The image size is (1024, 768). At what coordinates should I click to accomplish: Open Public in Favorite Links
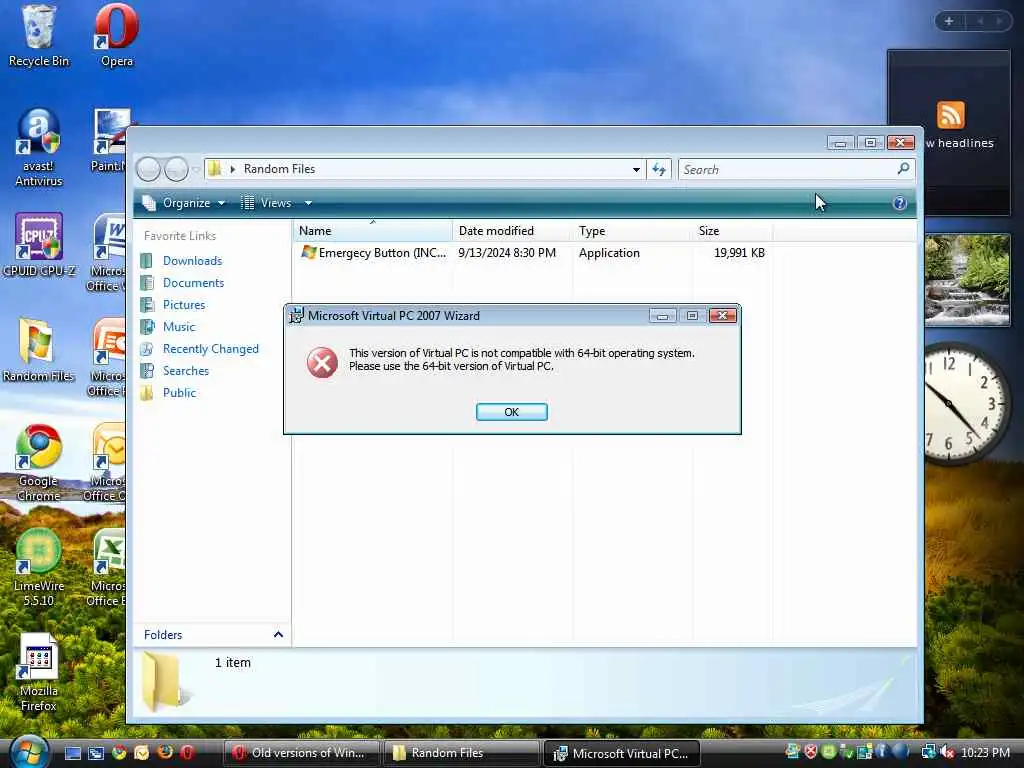[x=179, y=392]
